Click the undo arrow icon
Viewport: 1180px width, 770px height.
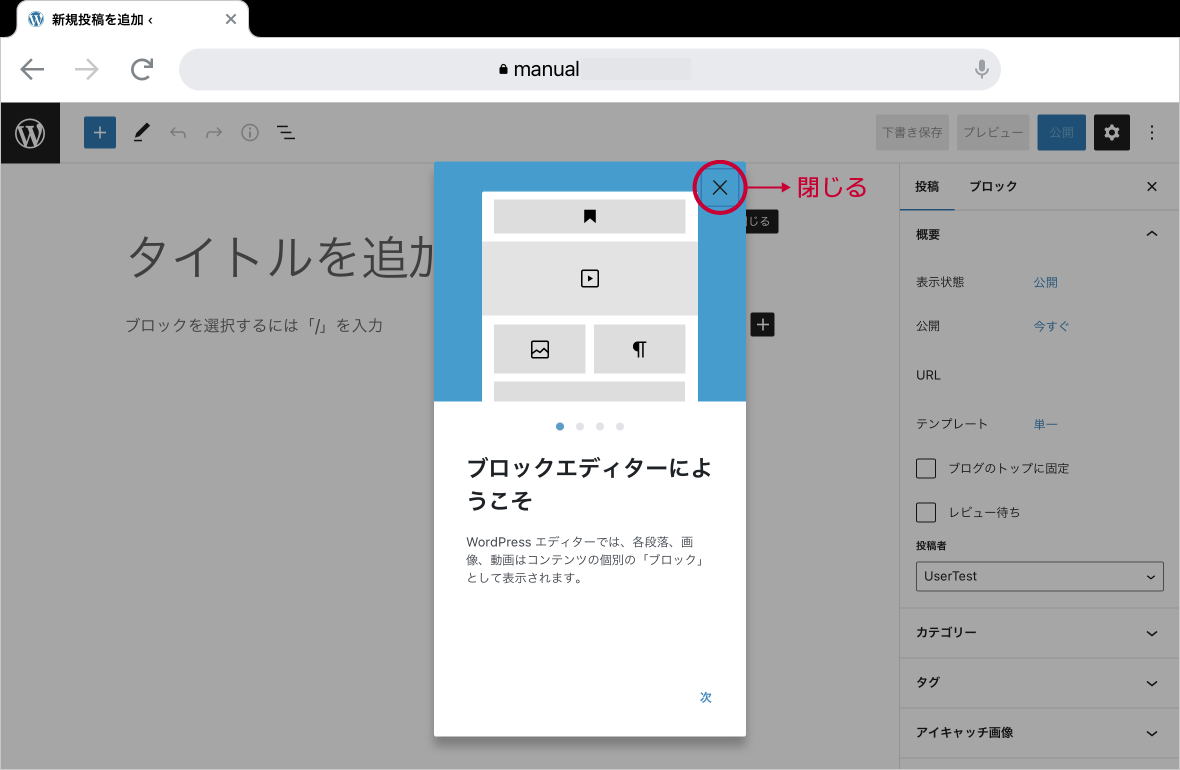[x=178, y=132]
